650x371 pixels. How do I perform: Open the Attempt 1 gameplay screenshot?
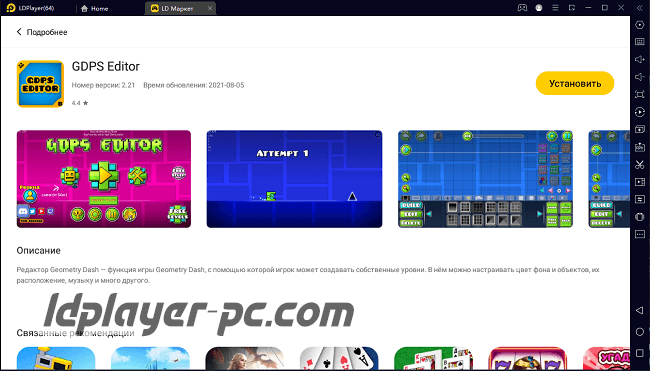(294, 179)
